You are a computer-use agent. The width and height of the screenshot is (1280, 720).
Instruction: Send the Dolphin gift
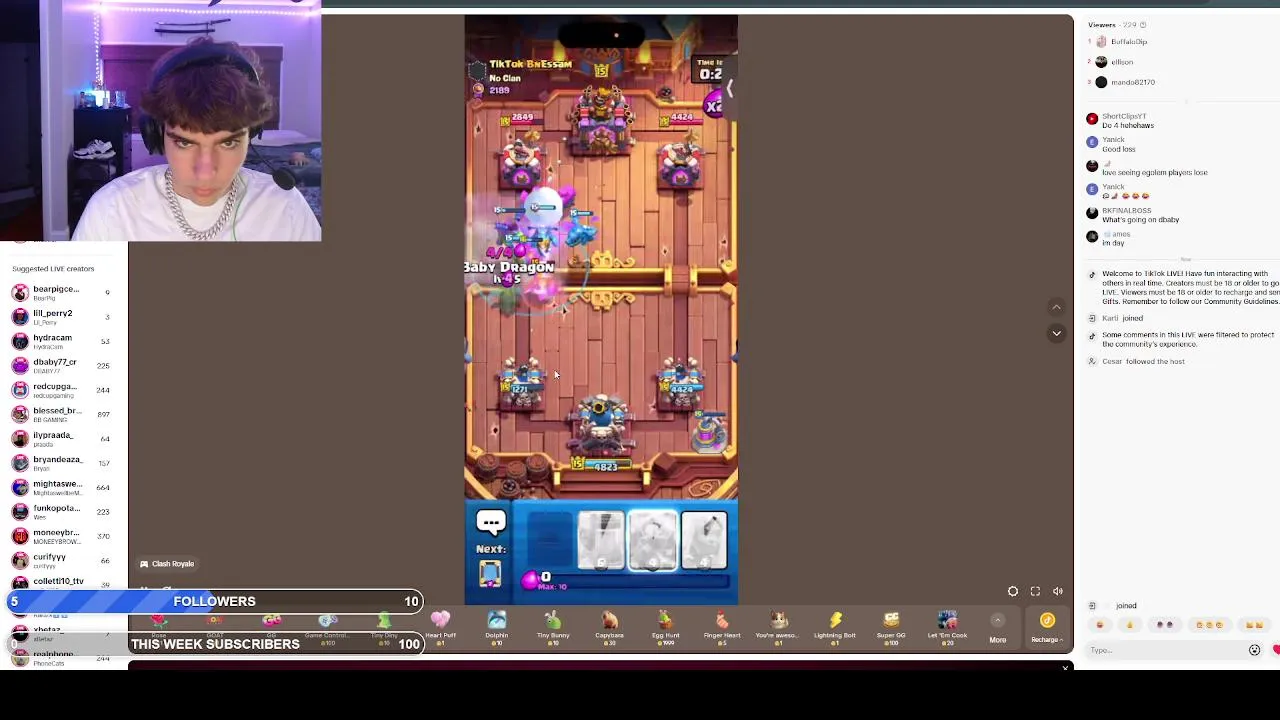tap(497, 627)
